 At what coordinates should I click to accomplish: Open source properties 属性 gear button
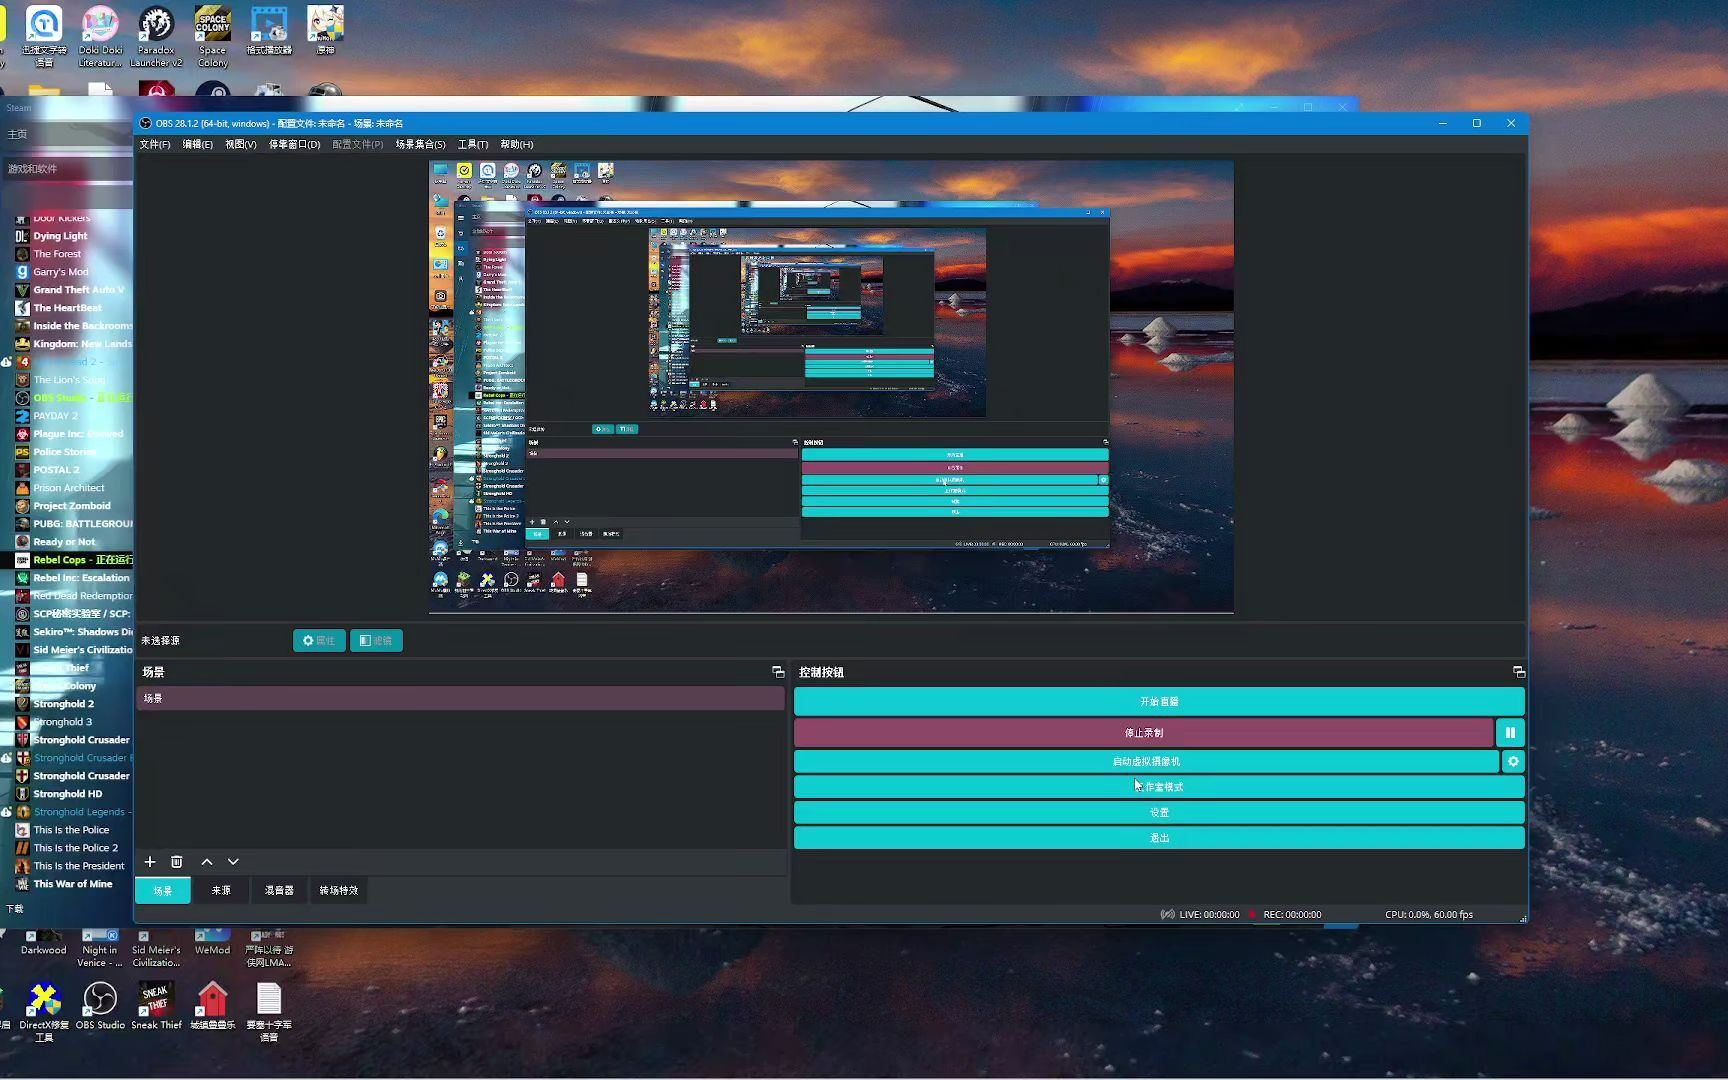(x=319, y=641)
